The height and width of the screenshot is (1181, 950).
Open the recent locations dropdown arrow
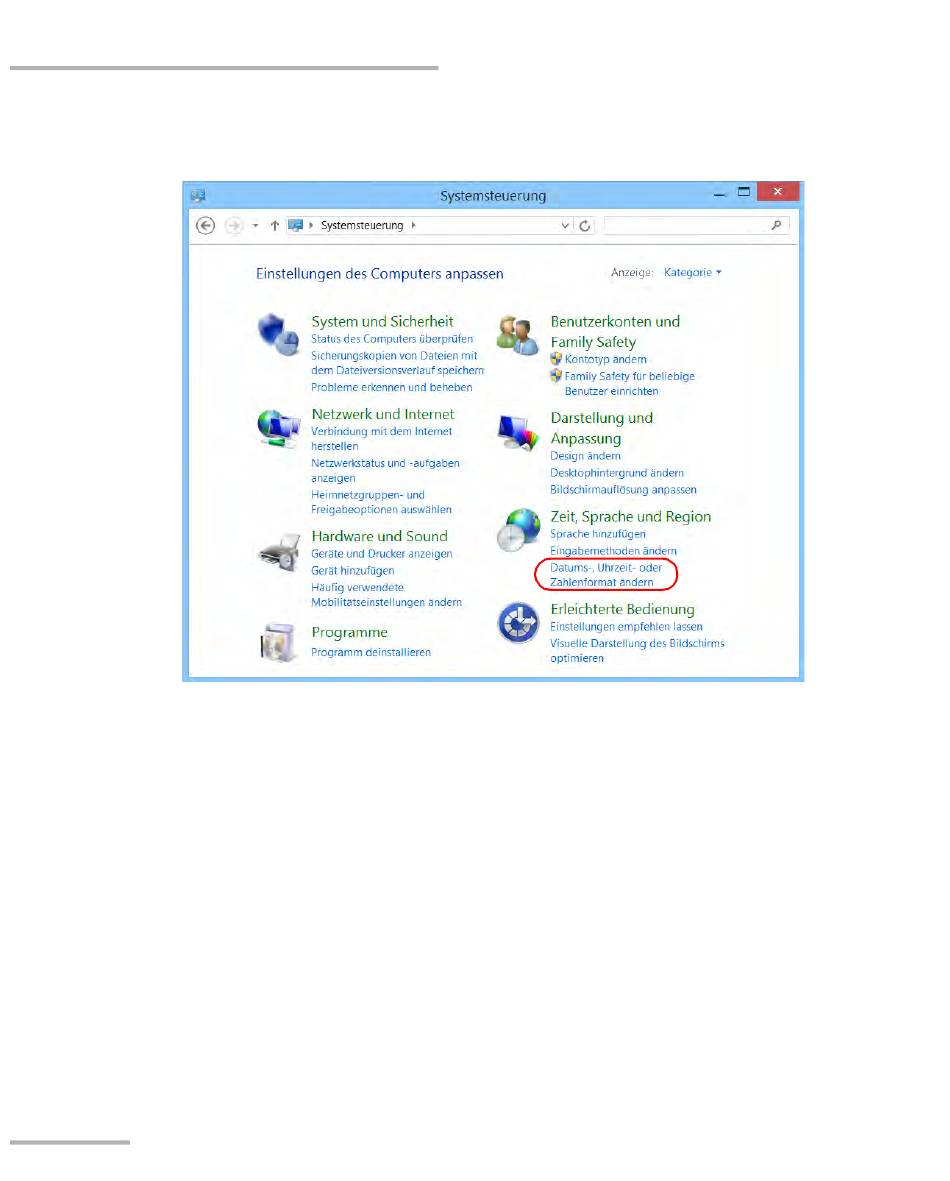click(255, 225)
